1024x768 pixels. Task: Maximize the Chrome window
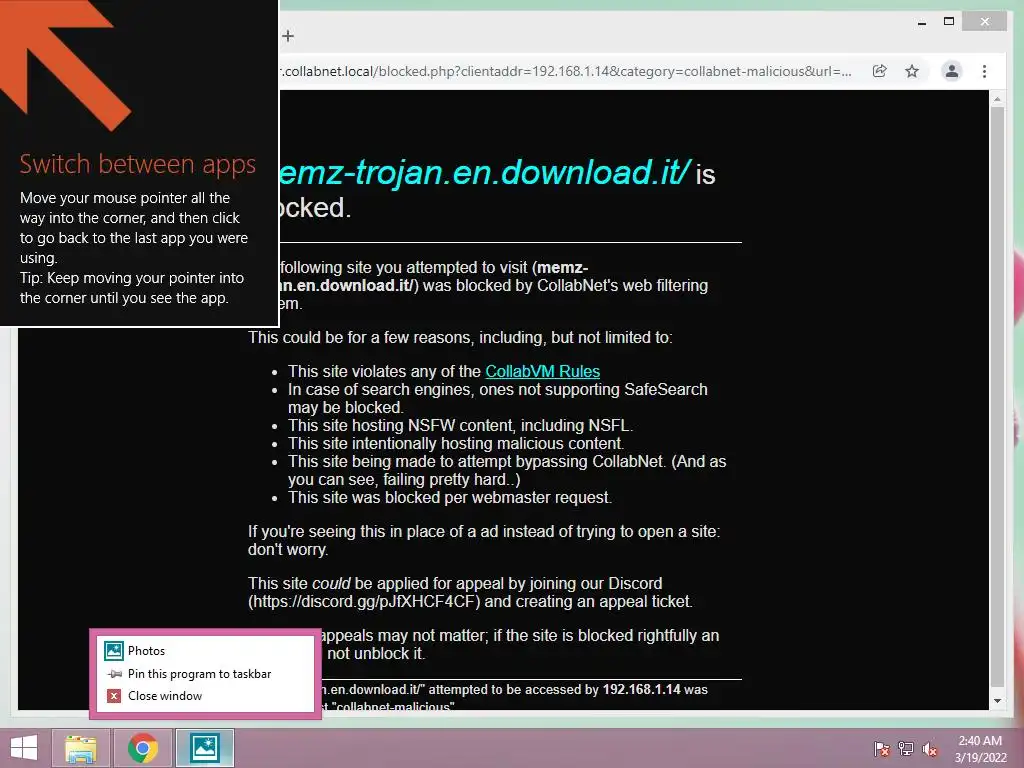coord(950,22)
